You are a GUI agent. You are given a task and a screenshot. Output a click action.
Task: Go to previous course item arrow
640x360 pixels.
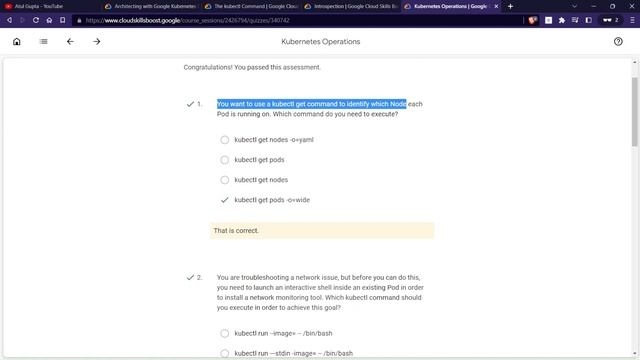70,42
